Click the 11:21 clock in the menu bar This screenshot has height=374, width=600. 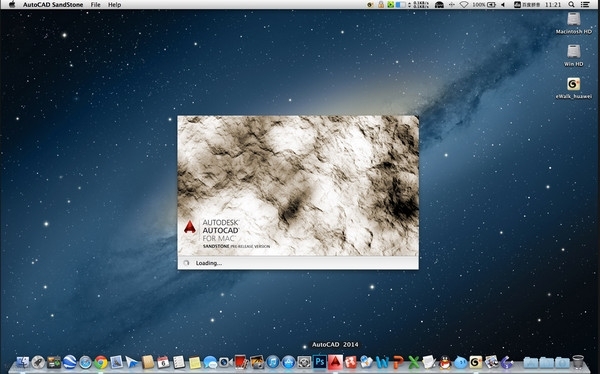point(553,5)
